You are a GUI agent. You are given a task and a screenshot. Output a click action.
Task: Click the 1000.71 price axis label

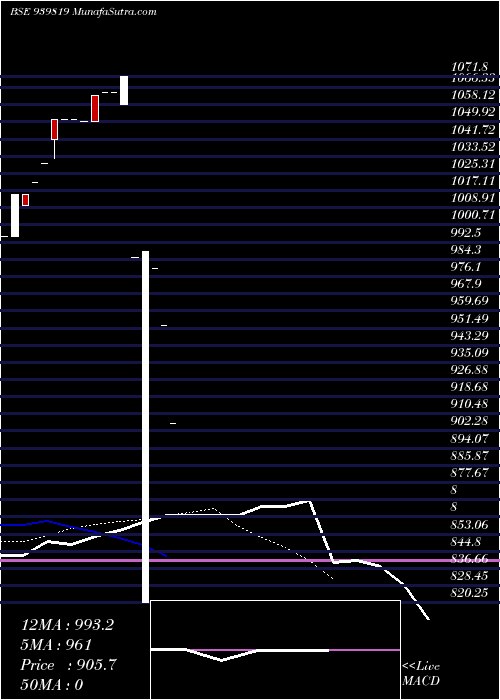pyautogui.click(x=472, y=215)
